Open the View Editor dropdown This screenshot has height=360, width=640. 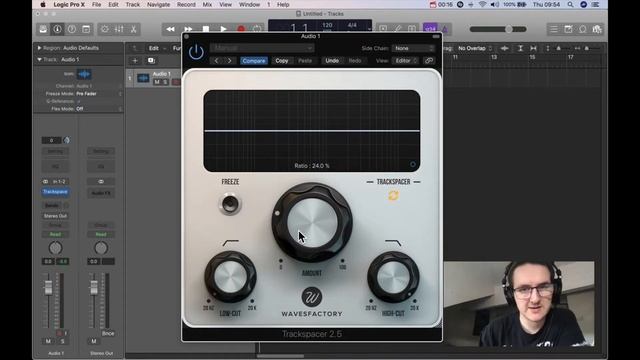405,61
